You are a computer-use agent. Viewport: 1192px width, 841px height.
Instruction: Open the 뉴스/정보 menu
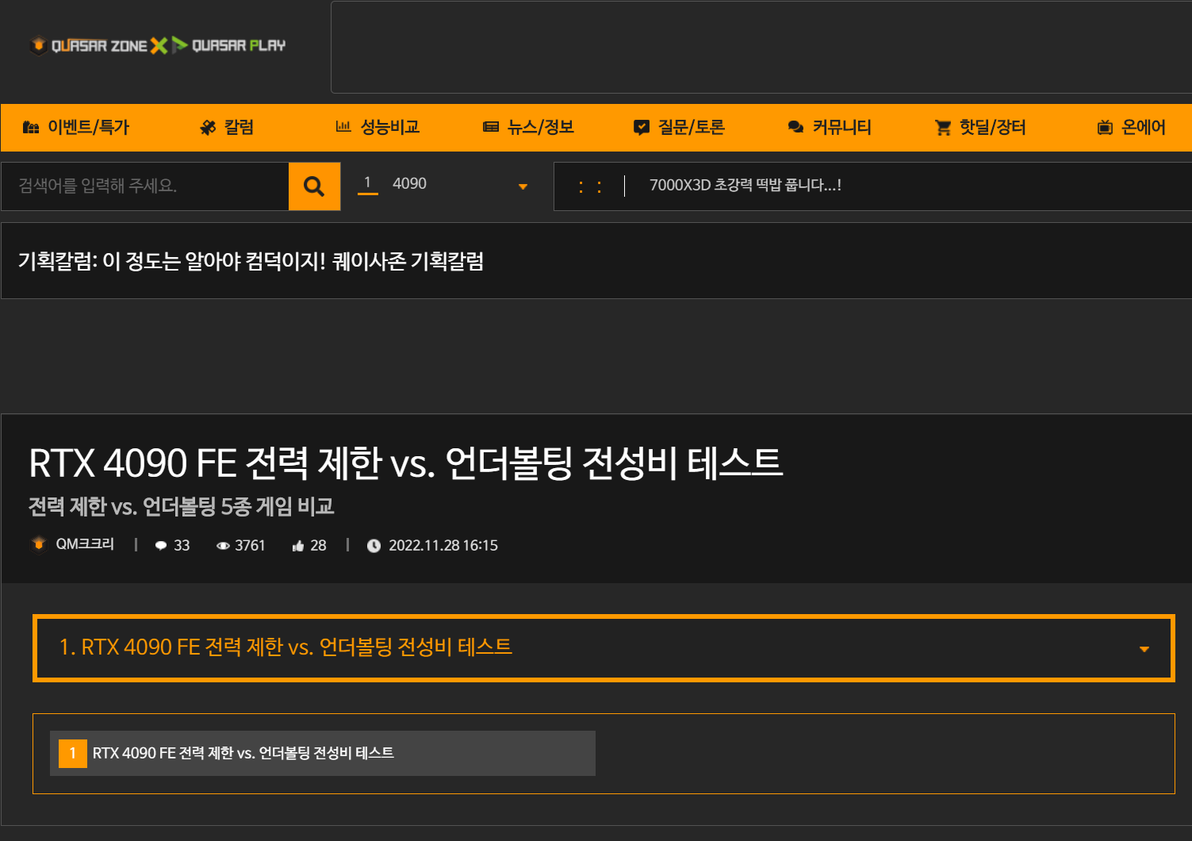tap(528, 128)
